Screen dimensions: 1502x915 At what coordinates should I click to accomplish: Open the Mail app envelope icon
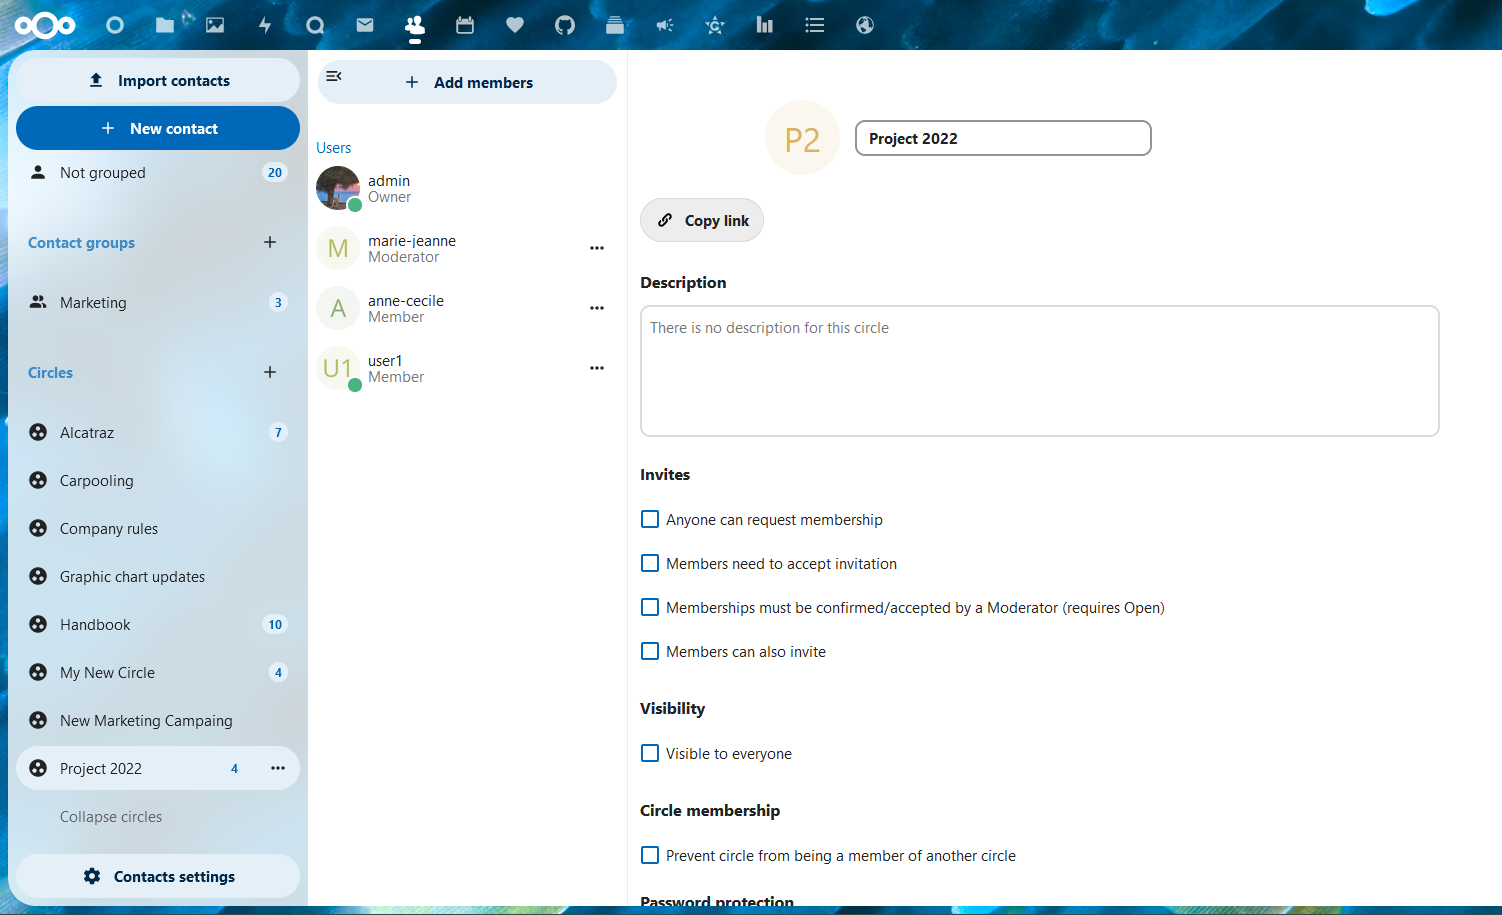[x=365, y=25]
